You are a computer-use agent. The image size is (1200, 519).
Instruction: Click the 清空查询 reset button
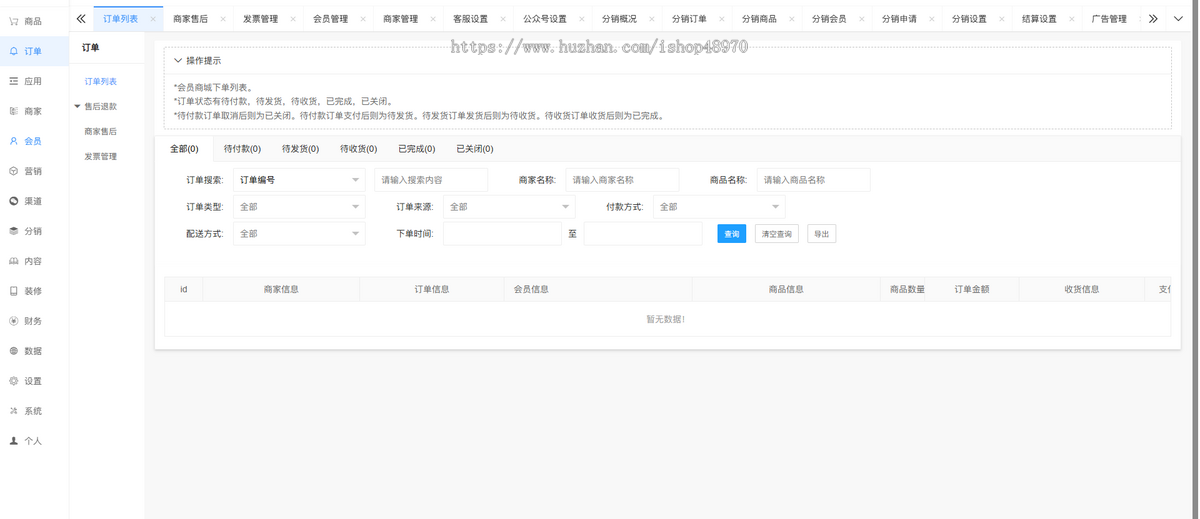click(776, 234)
